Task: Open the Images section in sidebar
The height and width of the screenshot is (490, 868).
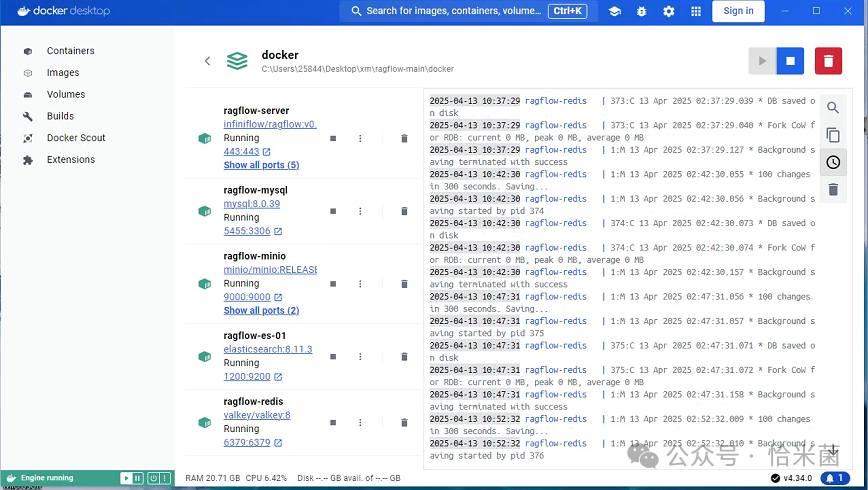Action: pos(63,73)
